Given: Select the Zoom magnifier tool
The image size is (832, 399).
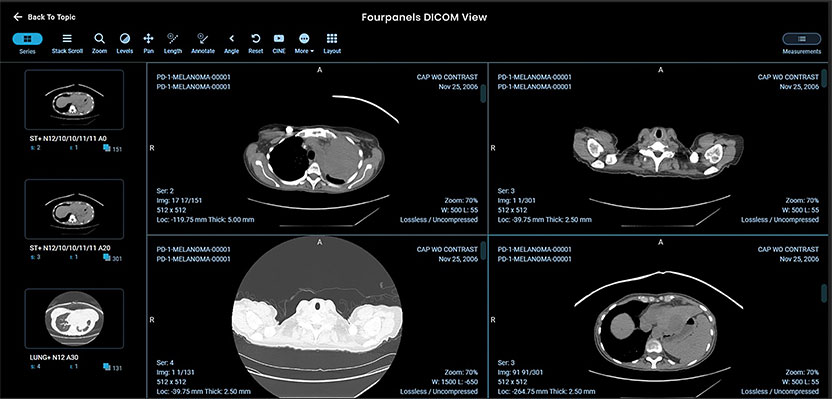Looking at the screenshot, I should point(99,39).
